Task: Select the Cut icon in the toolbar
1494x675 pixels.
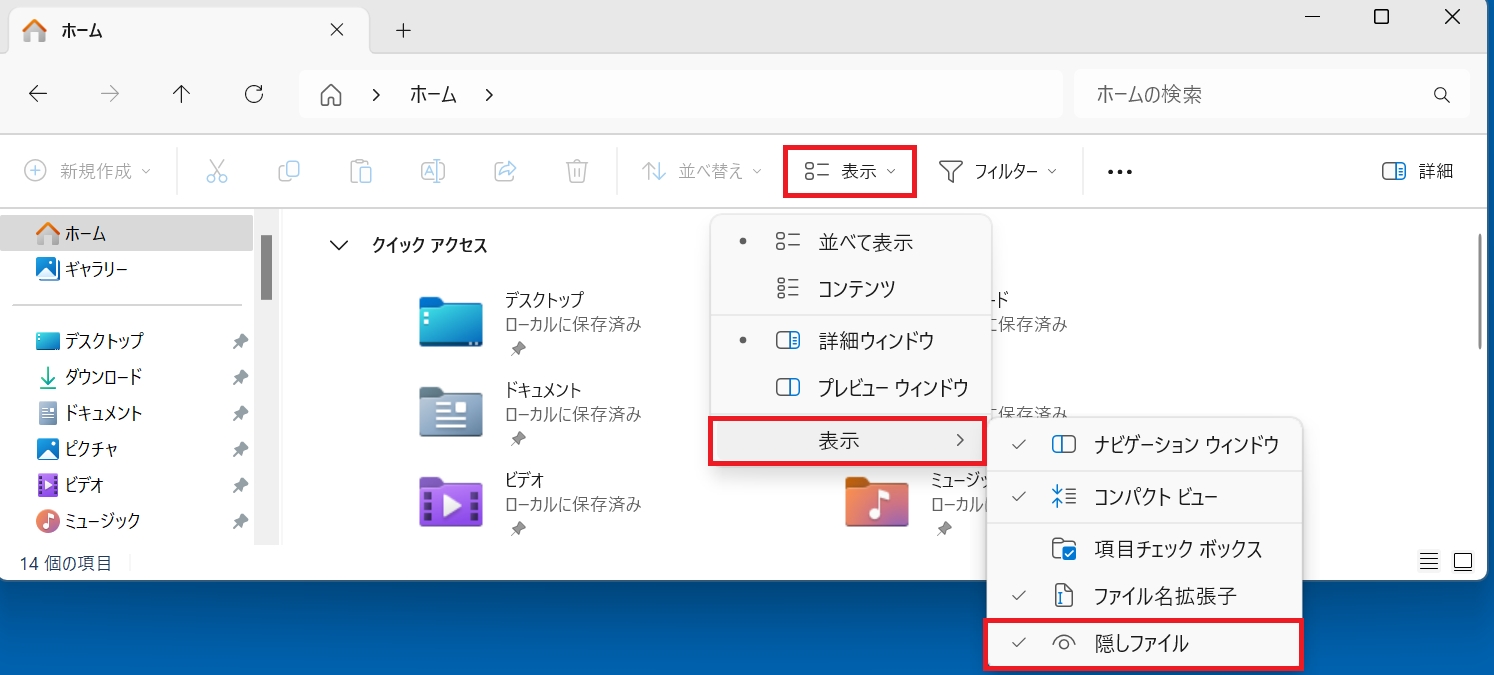Action: tap(217, 170)
